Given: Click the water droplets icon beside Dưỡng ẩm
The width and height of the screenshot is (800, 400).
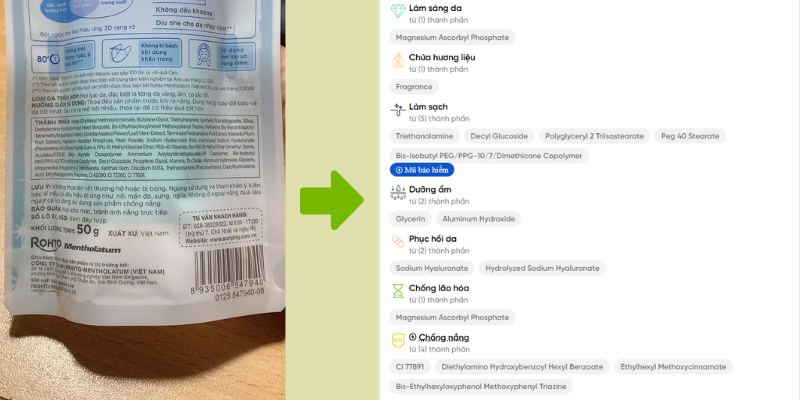Looking at the screenshot, I should [398, 192].
